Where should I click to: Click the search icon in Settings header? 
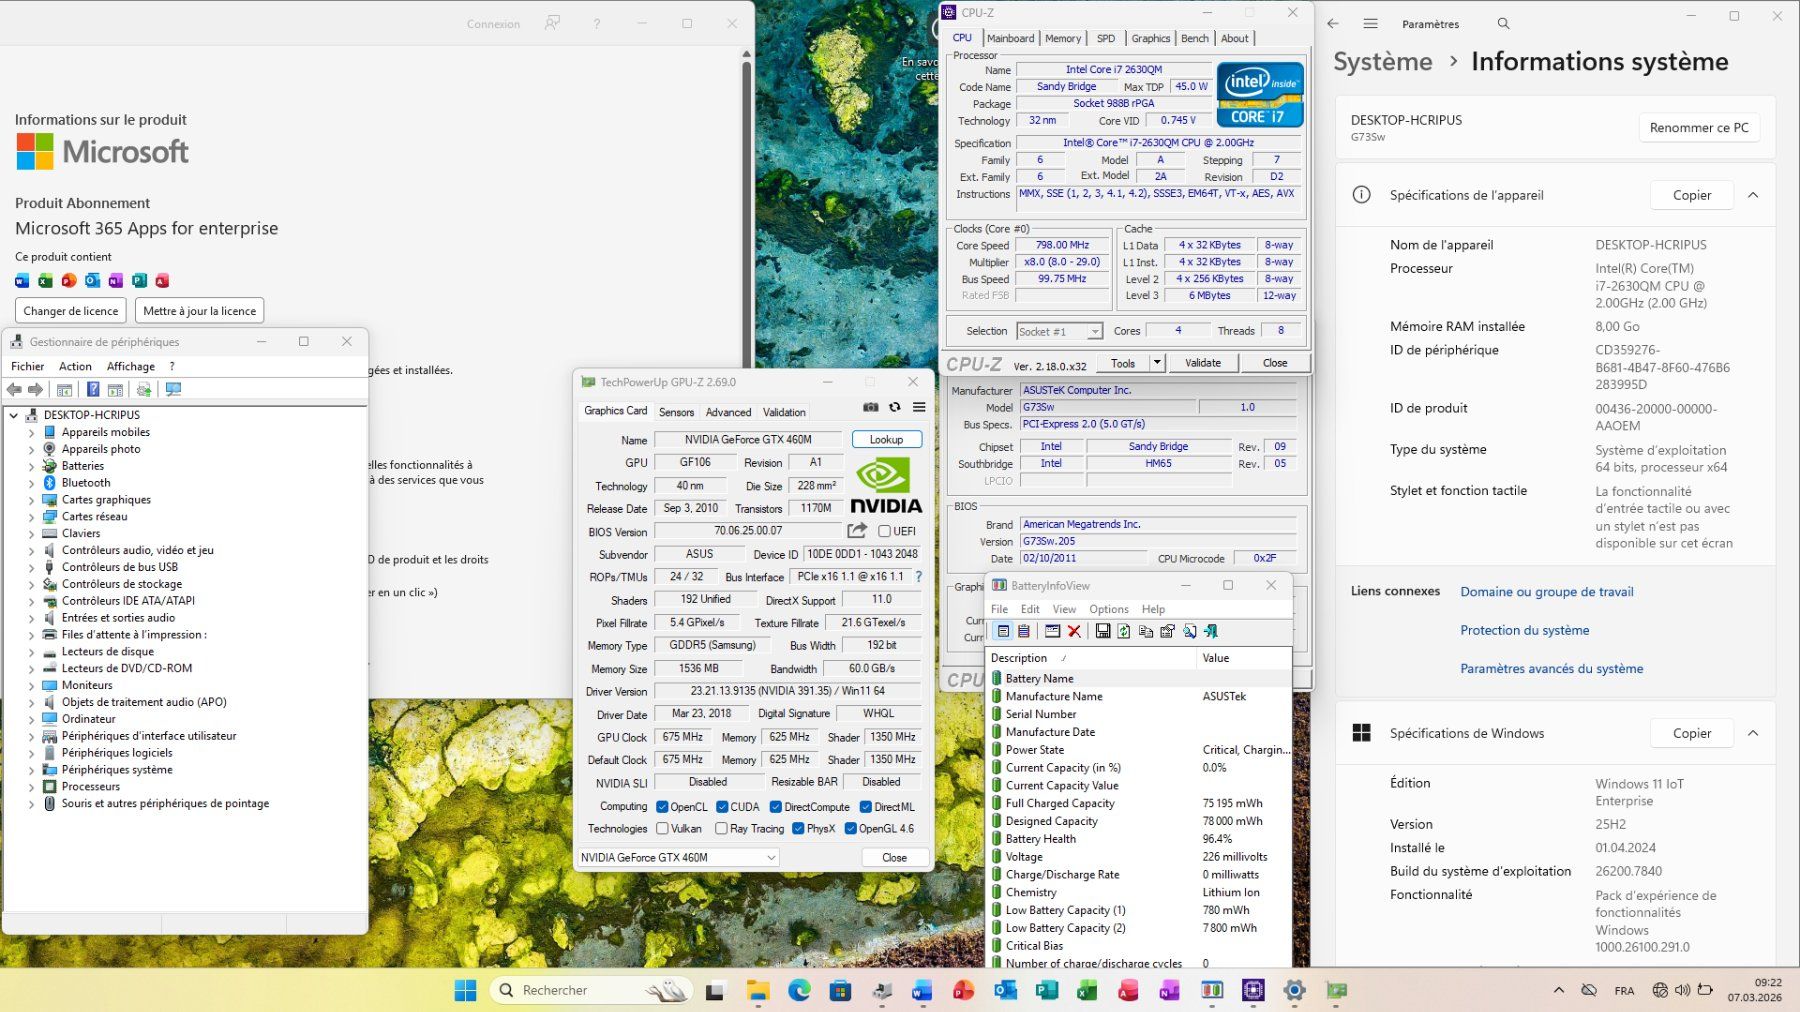point(1503,23)
